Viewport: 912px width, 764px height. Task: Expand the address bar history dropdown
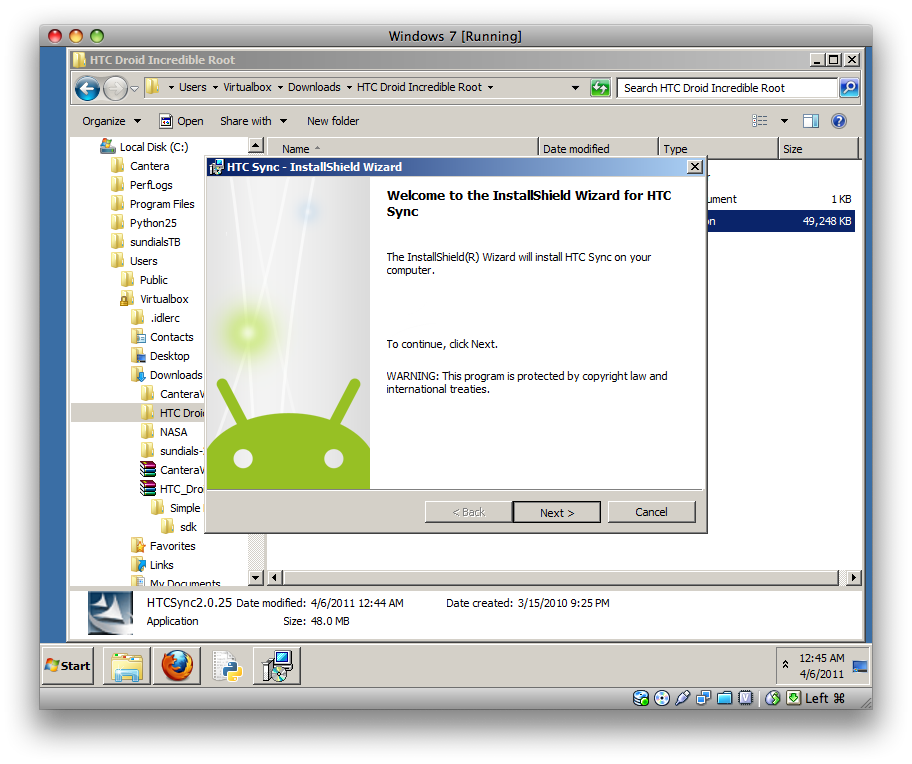575,88
